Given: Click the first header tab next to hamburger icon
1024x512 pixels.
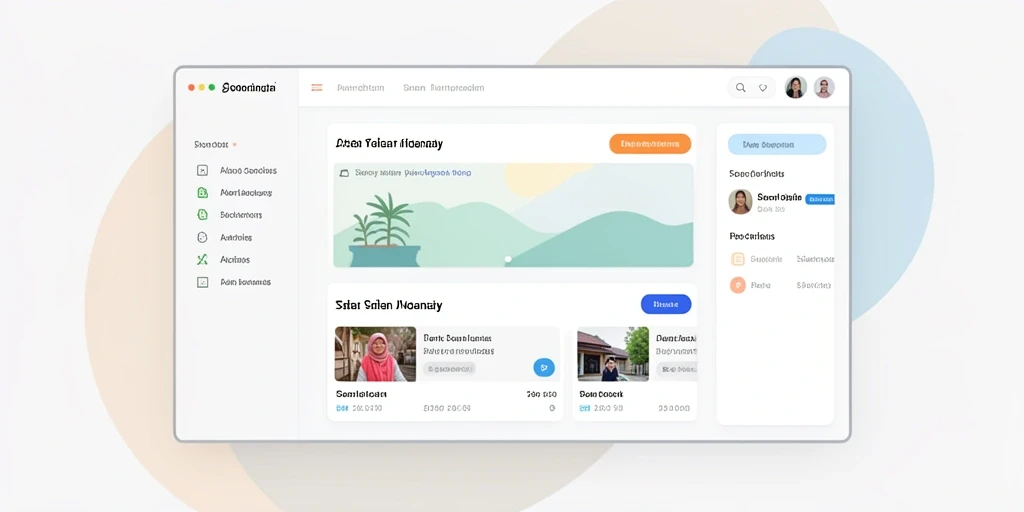Looking at the screenshot, I should pyautogui.click(x=360, y=88).
